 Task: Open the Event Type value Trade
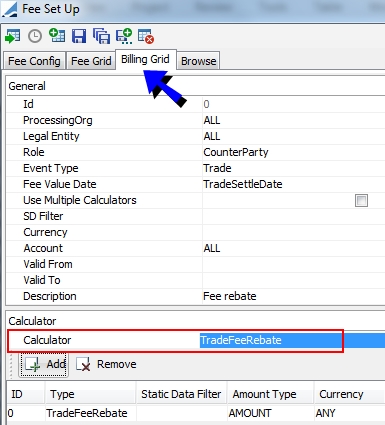coord(293,168)
